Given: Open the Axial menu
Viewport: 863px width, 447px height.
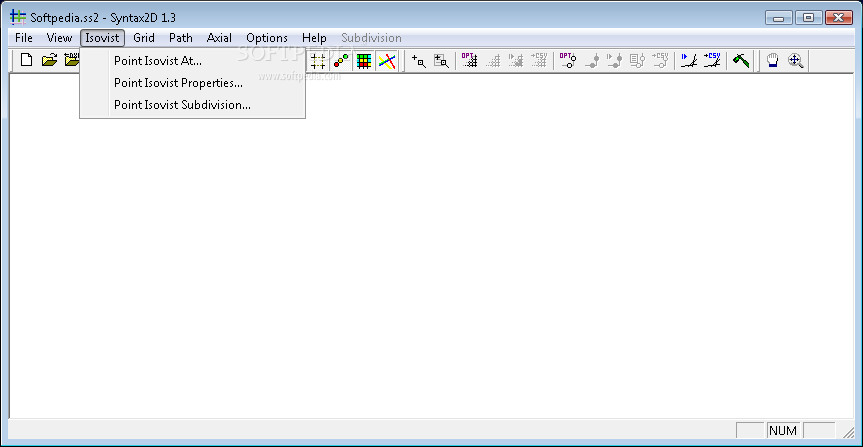Looking at the screenshot, I should tap(219, 38).
